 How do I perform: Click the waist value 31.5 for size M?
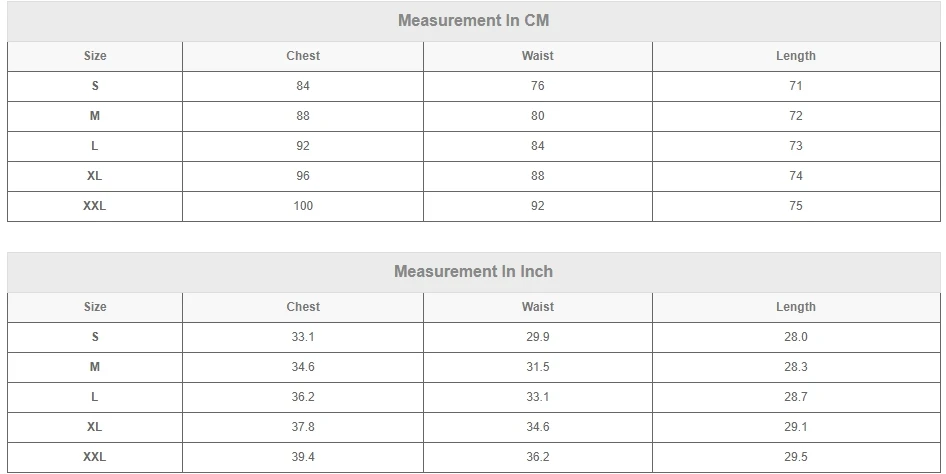(x=538, y=367)
